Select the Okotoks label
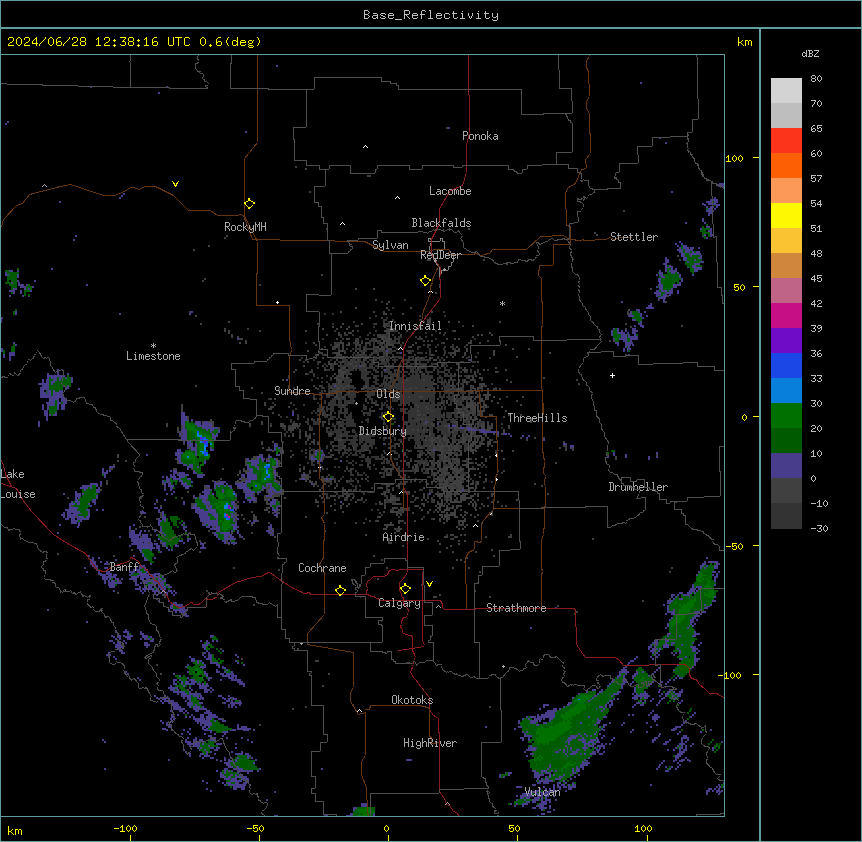 (x=412, y=700)
